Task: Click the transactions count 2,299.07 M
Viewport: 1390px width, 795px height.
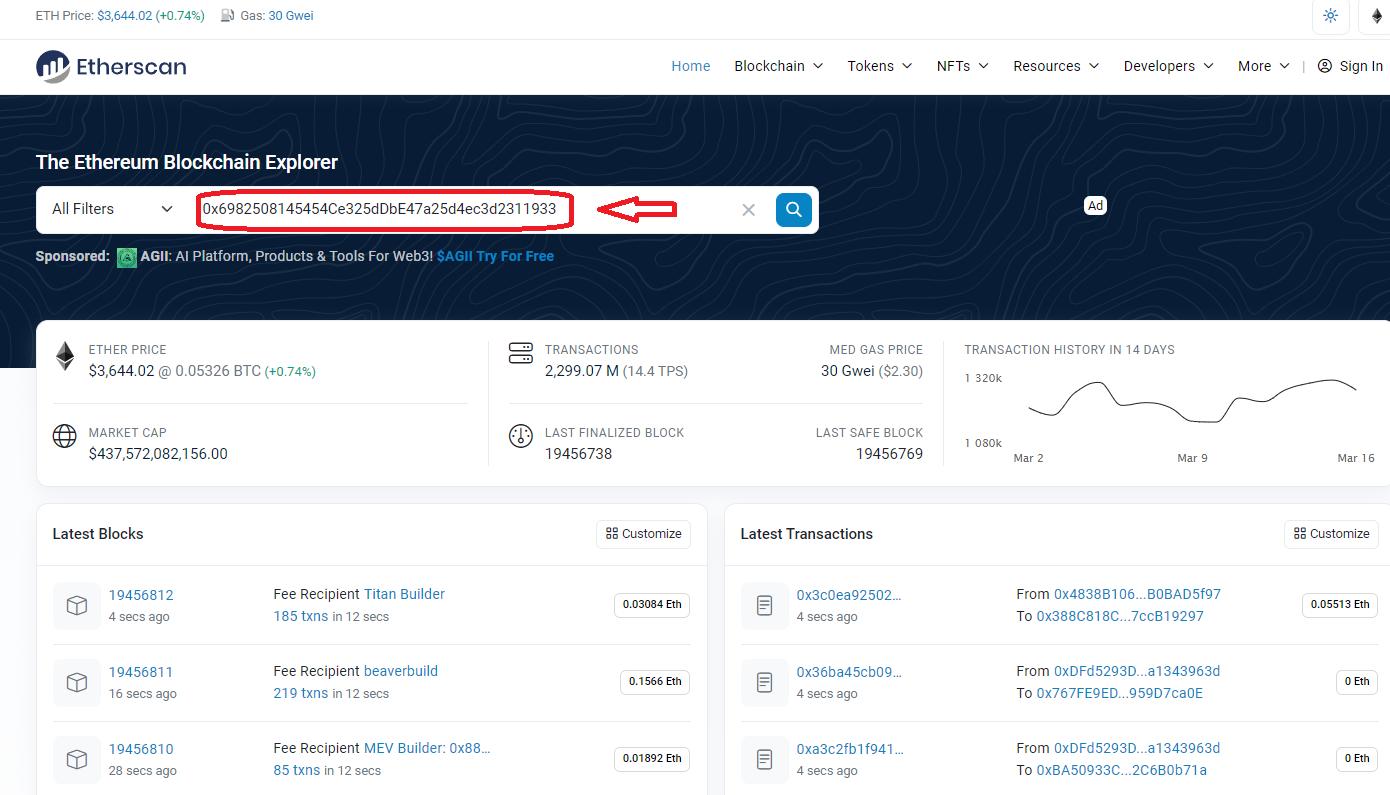Action: click(x=581, y=371)
